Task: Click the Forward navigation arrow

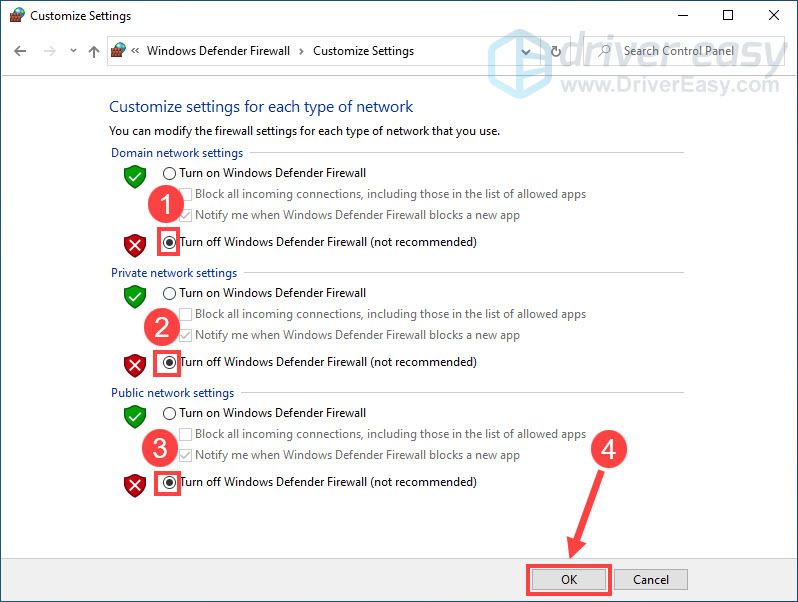Action: tap(48, 51)
